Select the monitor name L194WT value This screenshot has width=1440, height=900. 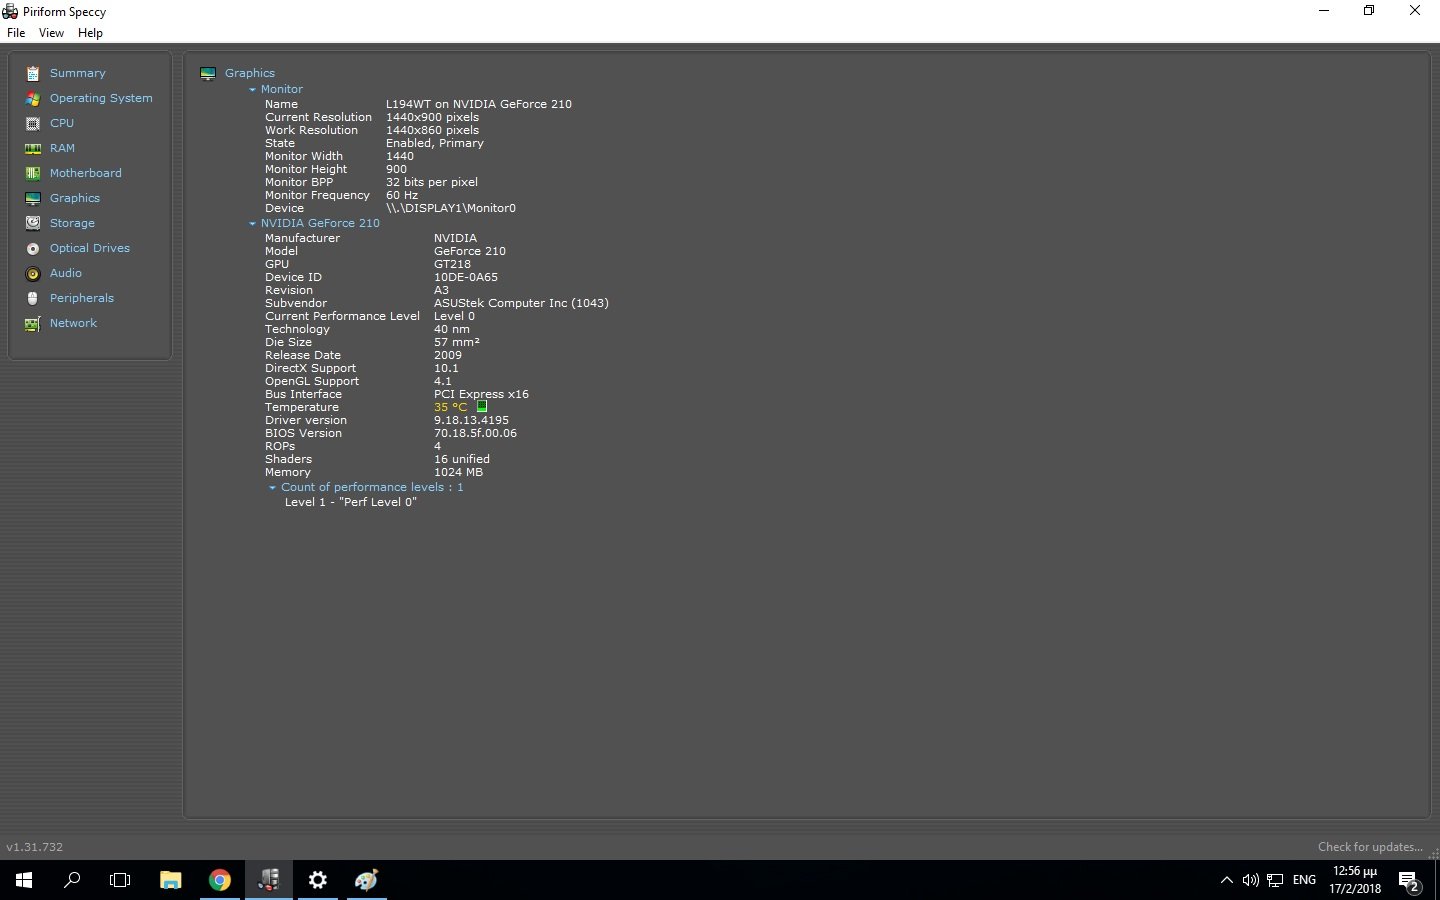[479, 104]
